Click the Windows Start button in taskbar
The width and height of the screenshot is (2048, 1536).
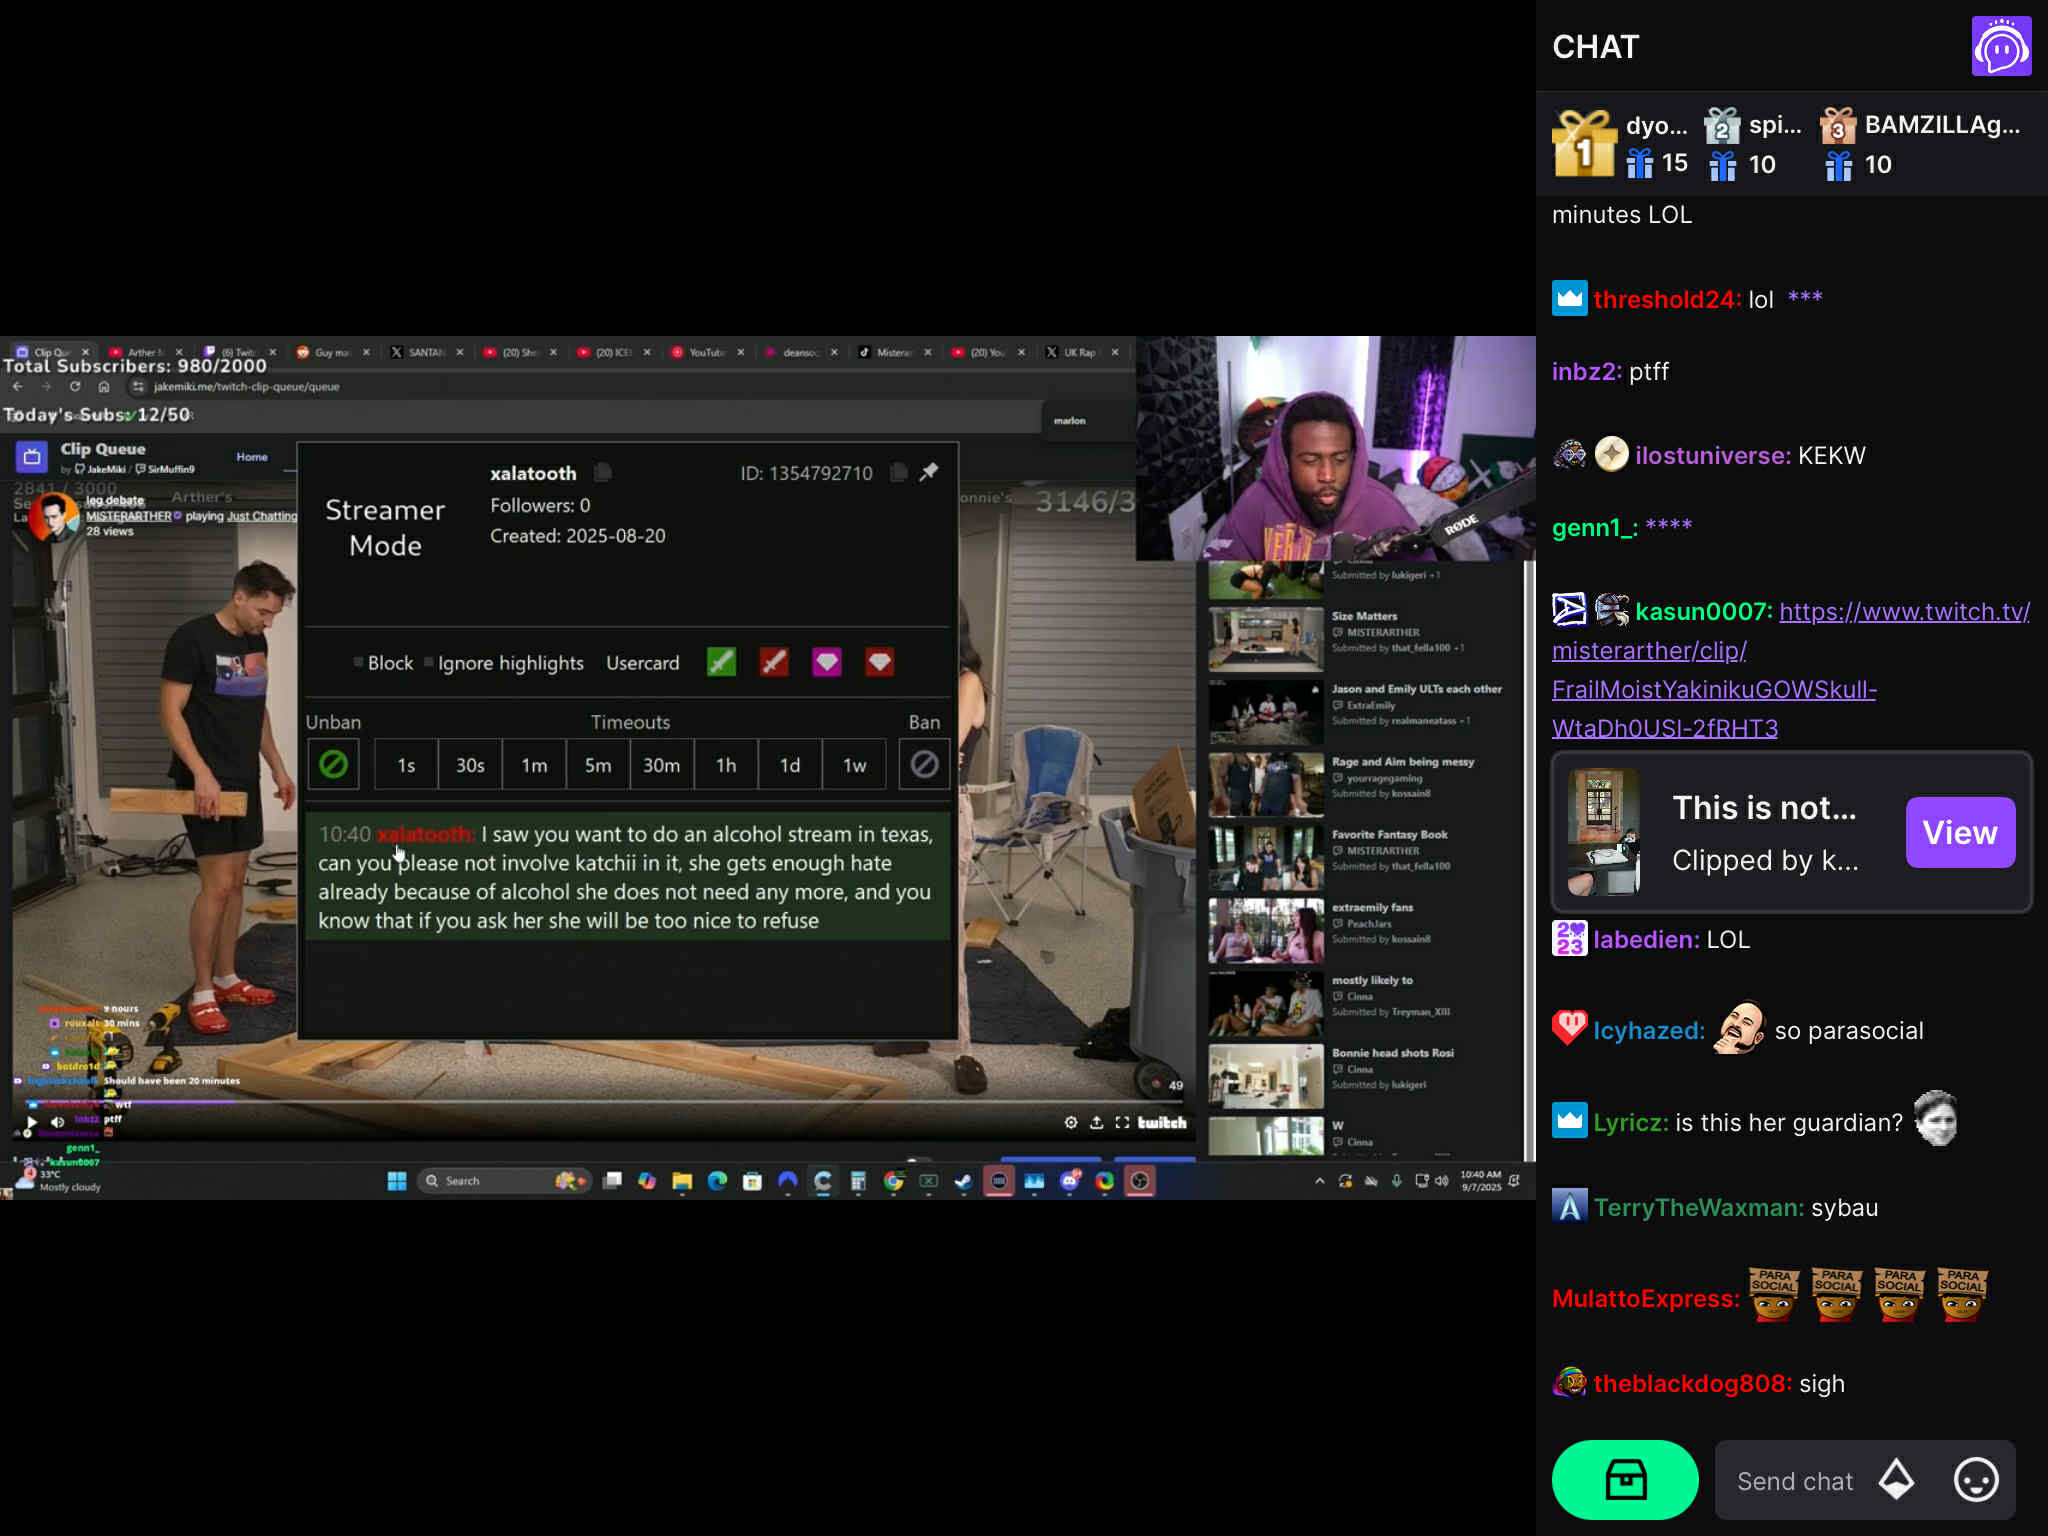coord(396,1181)
